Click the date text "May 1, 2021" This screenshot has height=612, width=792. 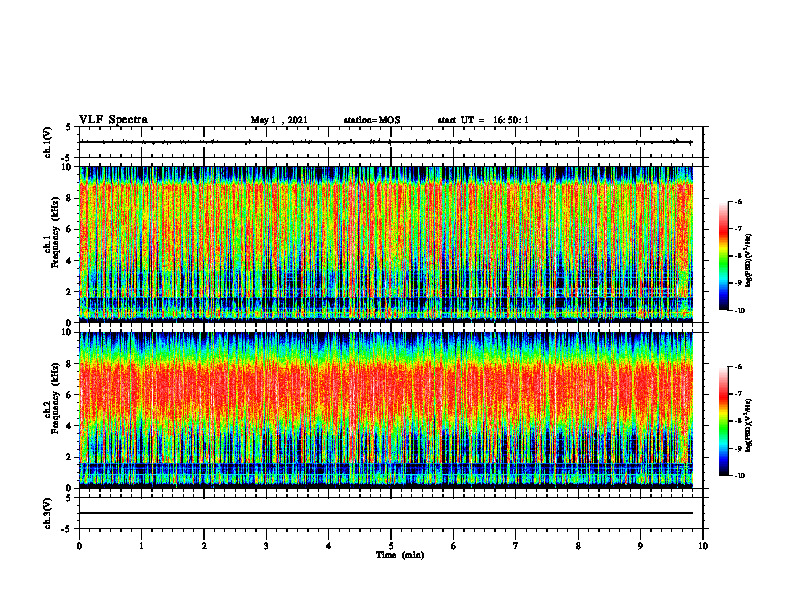pyautogui.click(x=279, y=120)
